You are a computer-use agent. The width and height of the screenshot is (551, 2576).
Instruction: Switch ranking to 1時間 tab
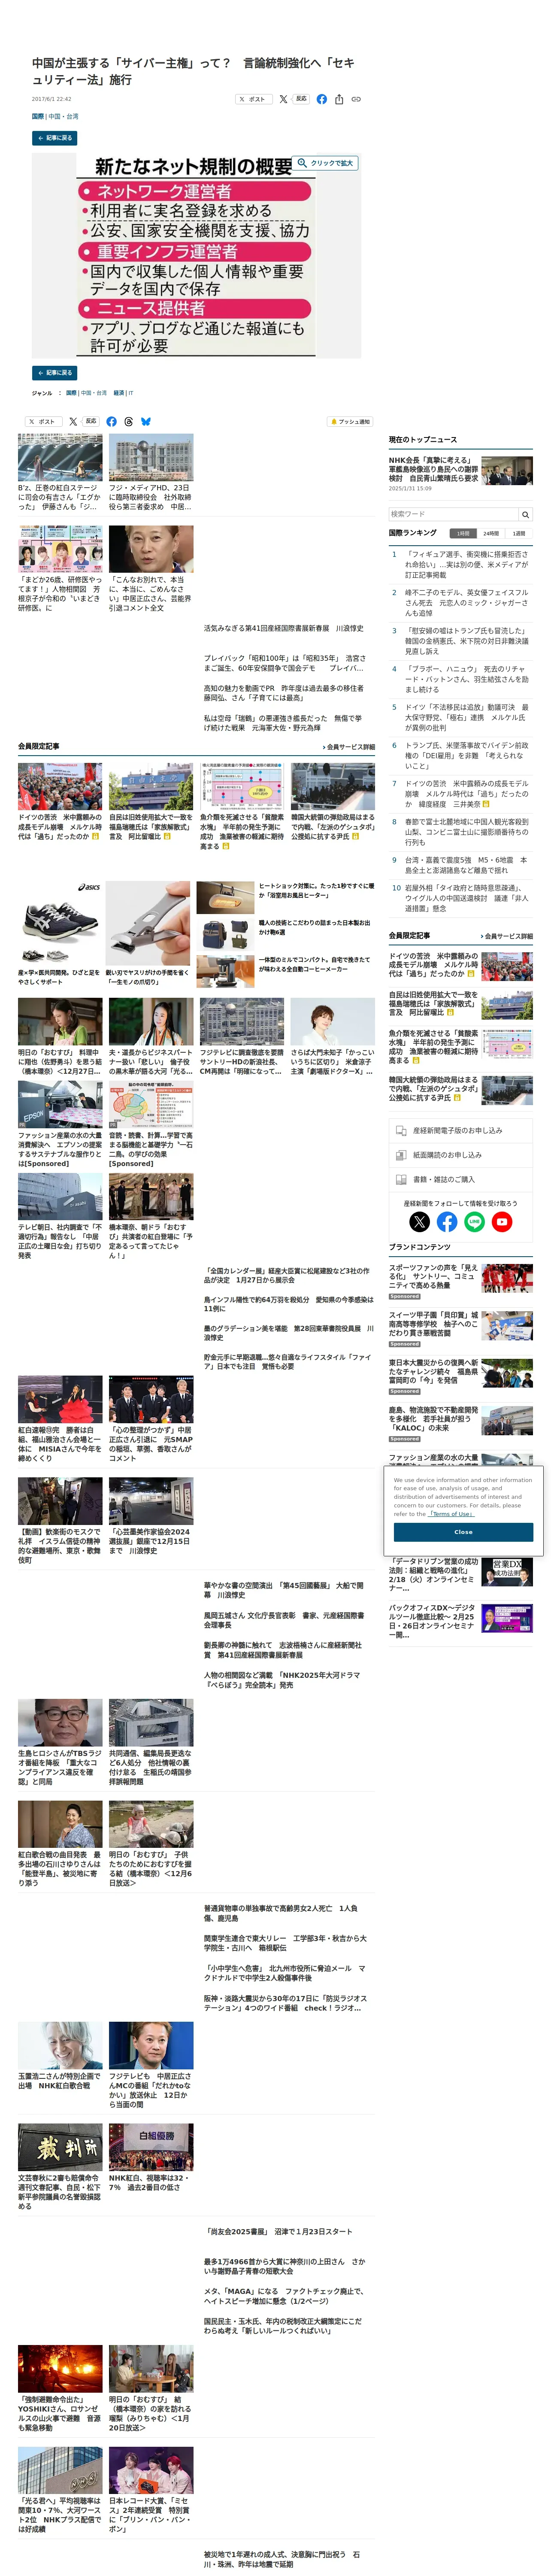tap(462, 534)
